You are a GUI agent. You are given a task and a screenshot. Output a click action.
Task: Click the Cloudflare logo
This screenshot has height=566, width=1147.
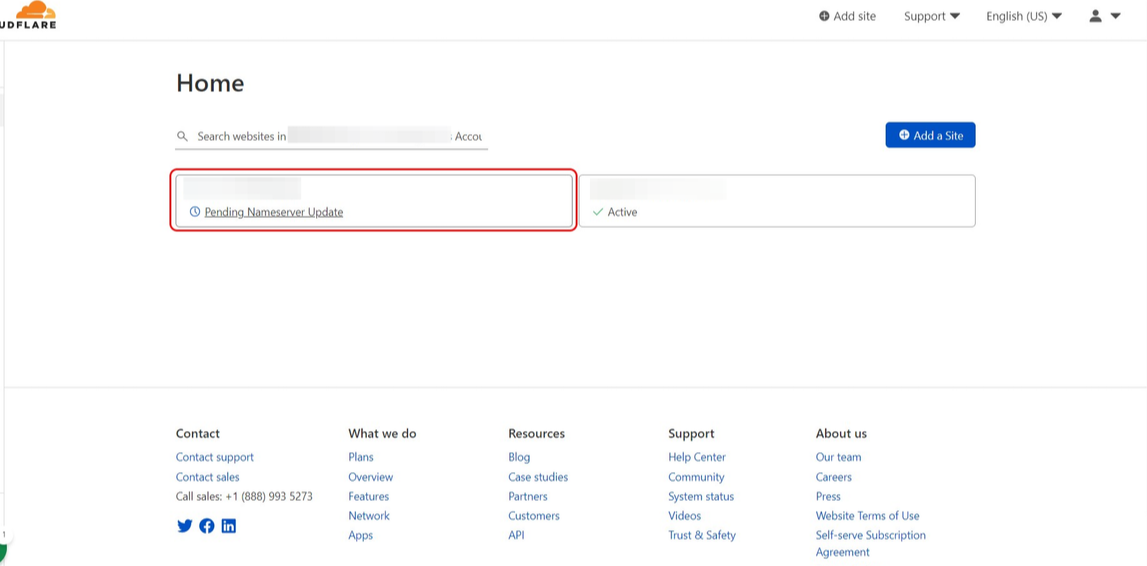30,15
